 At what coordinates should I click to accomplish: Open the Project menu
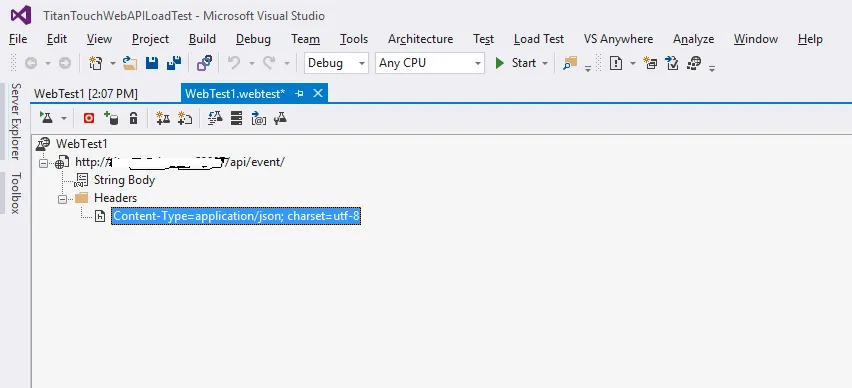click(x=151, y=39)
